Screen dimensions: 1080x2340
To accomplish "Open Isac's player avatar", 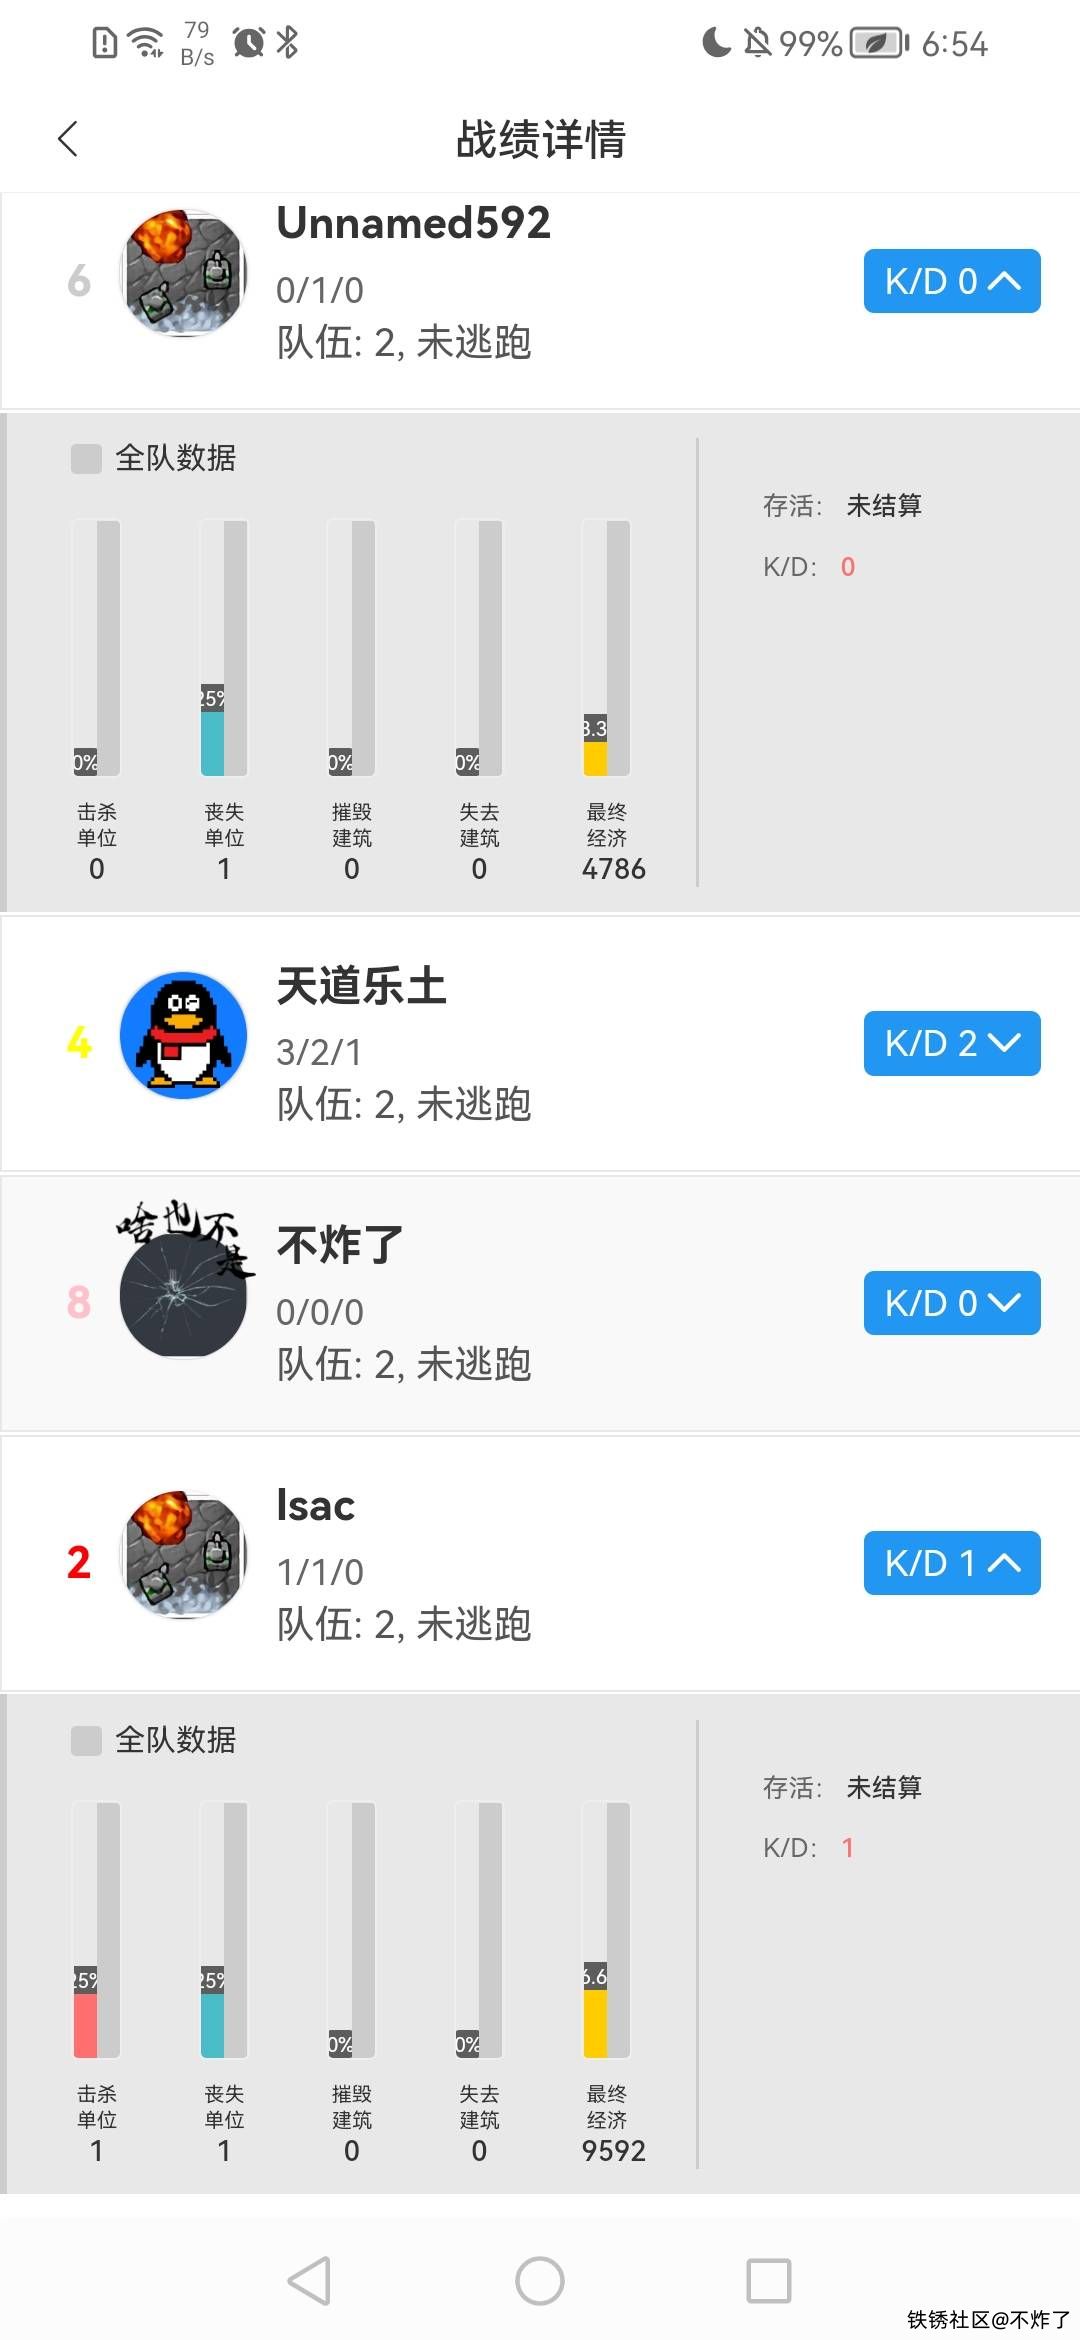I will coord(183,1556).
